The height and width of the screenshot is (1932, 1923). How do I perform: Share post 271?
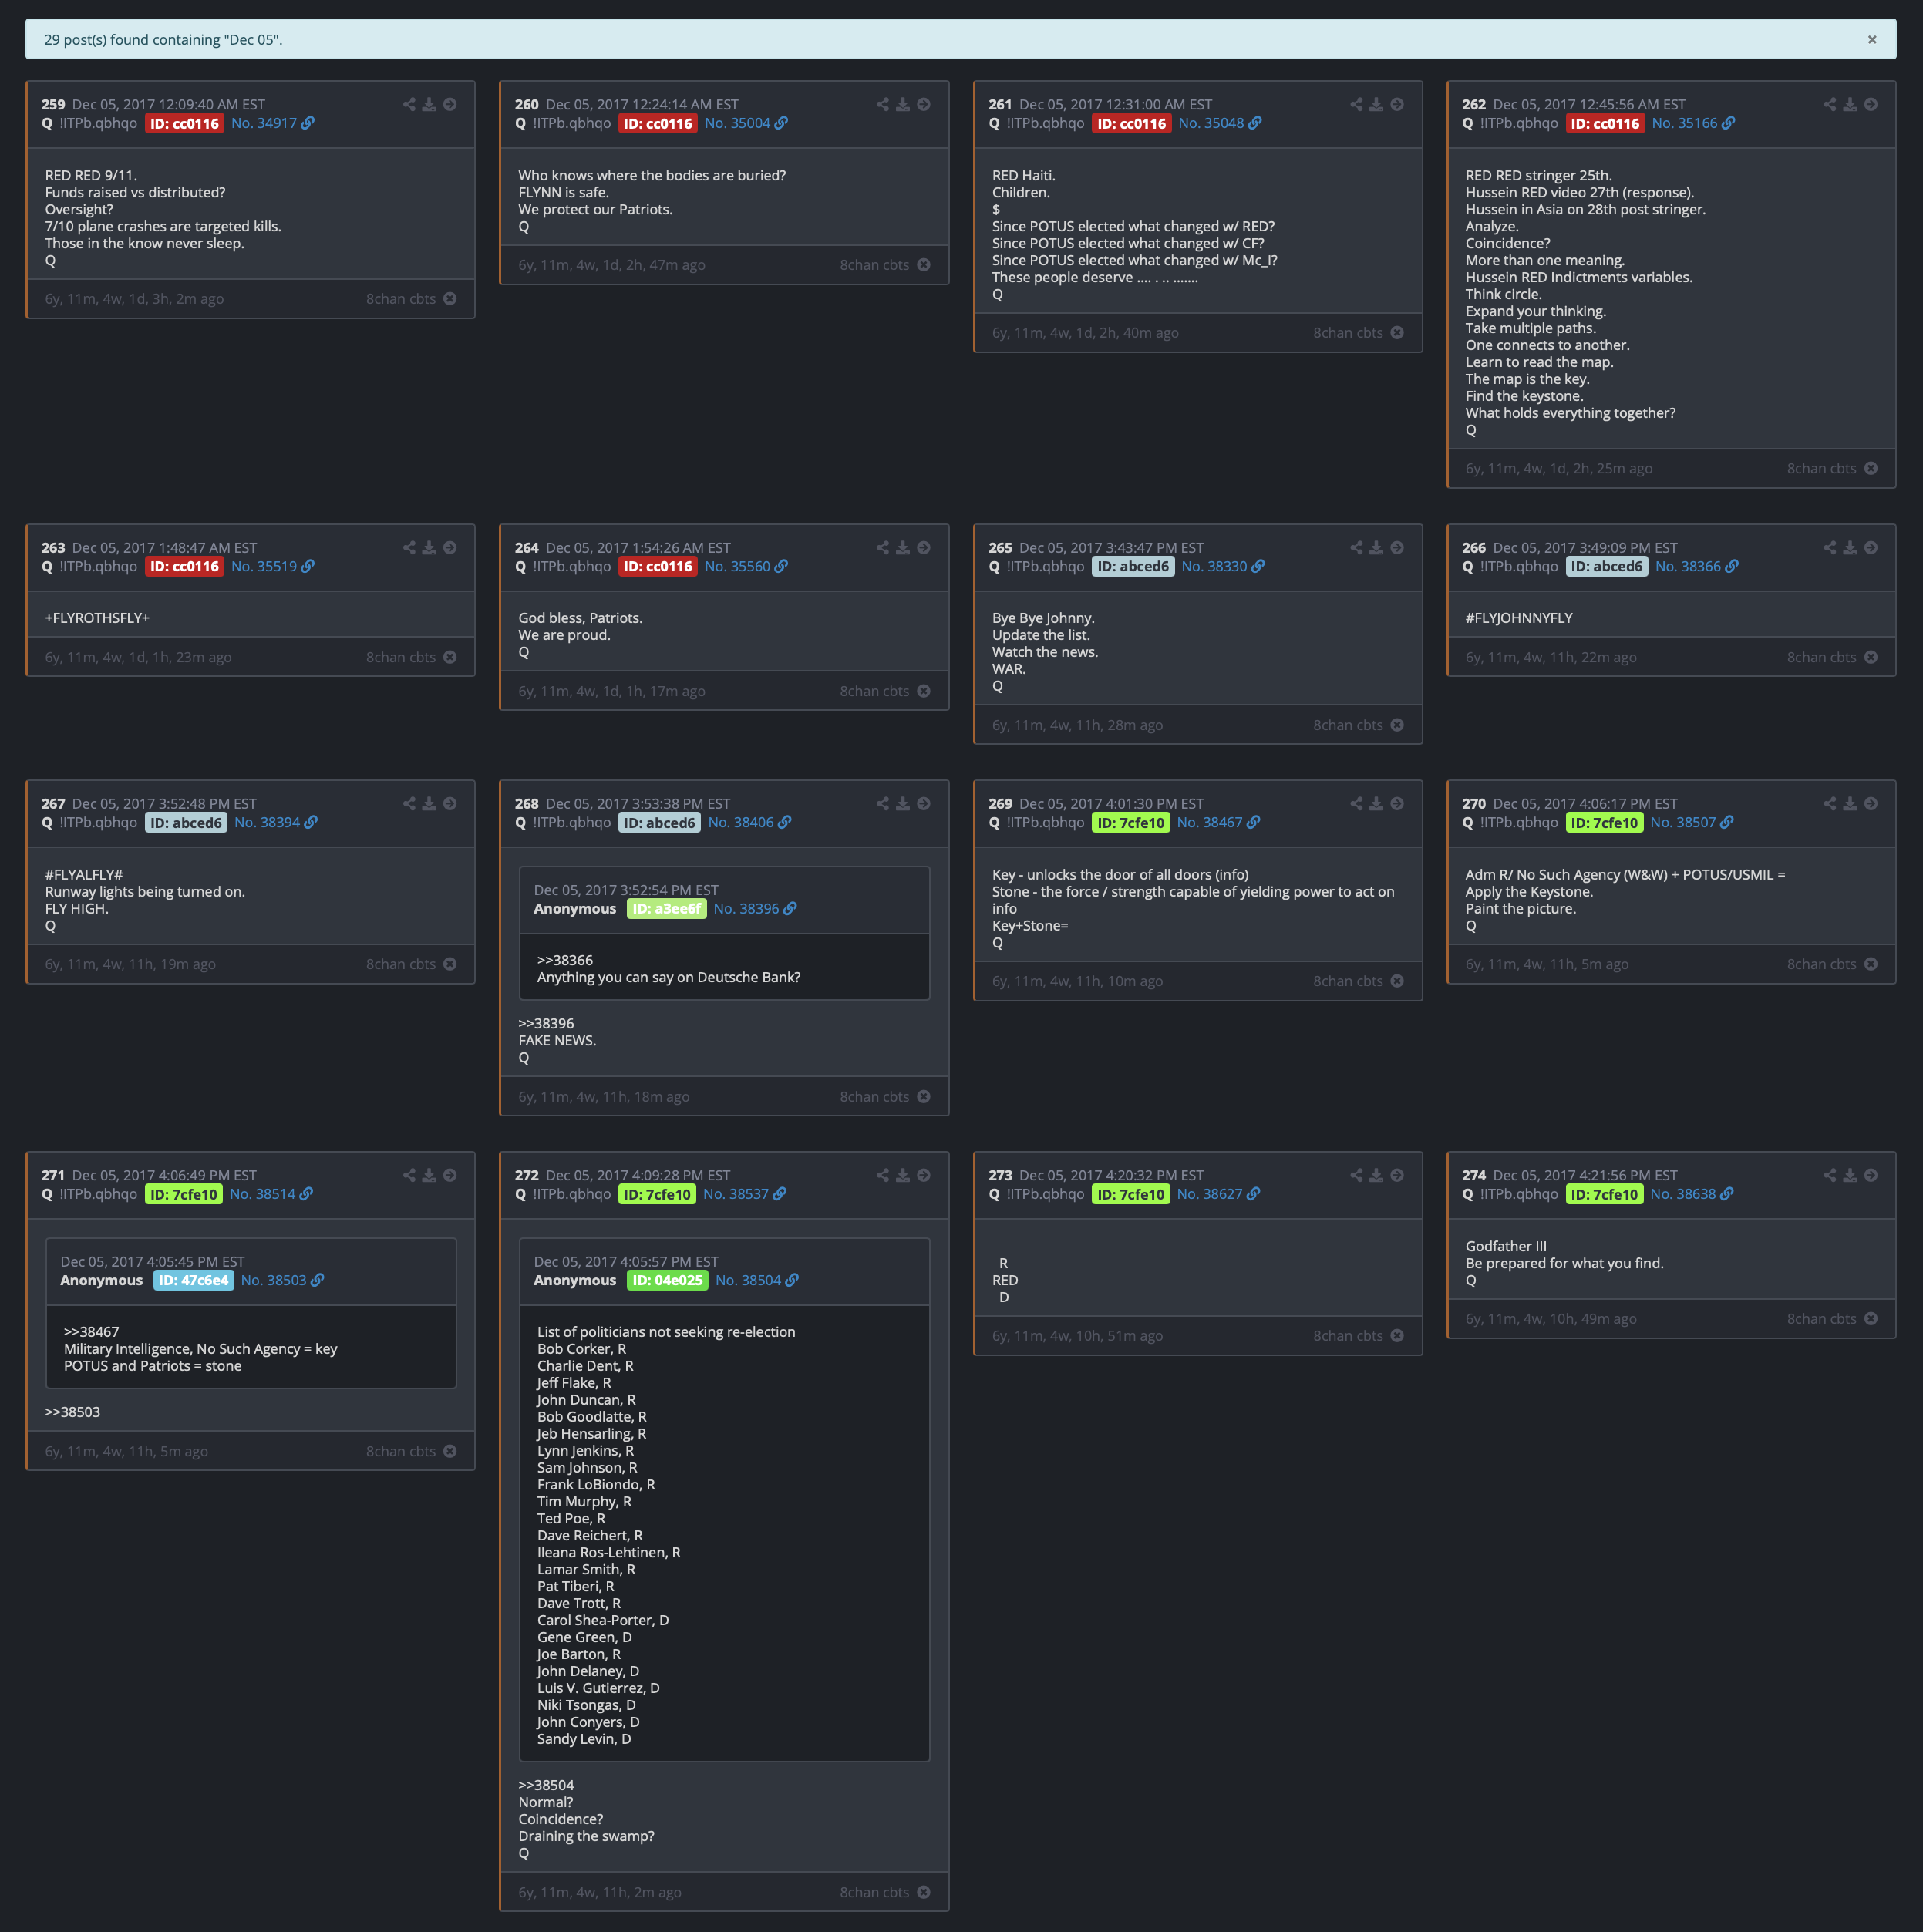click(x=409, y=1175)
